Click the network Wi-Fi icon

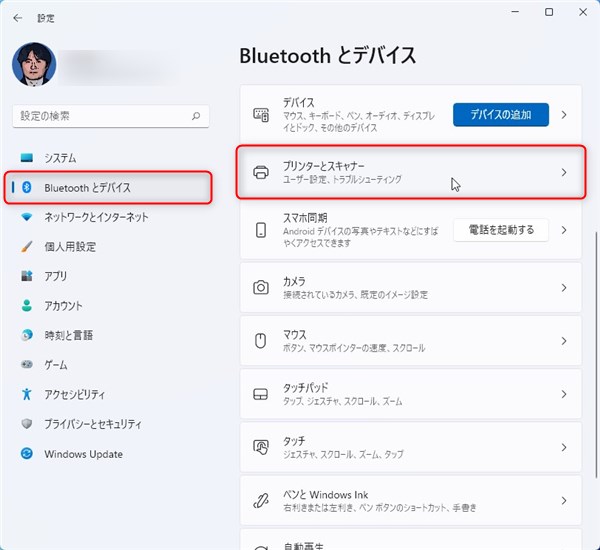coord(26,217)
